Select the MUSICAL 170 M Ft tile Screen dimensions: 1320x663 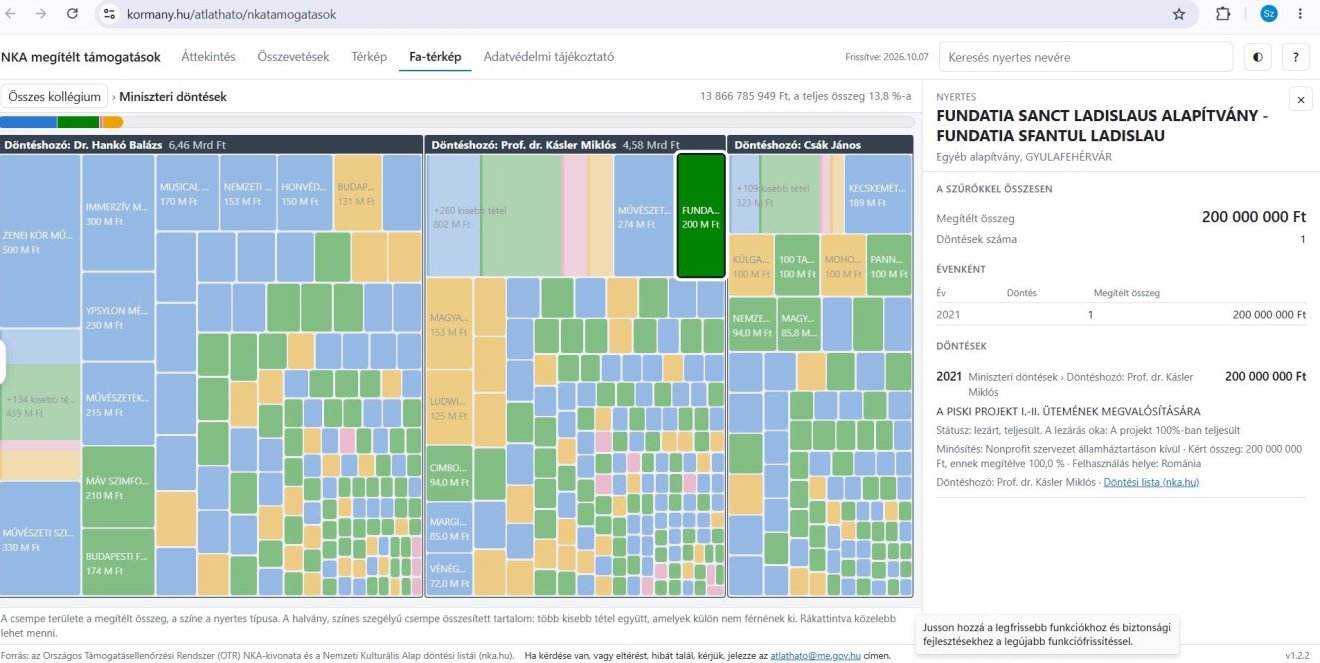pos(187,193)
